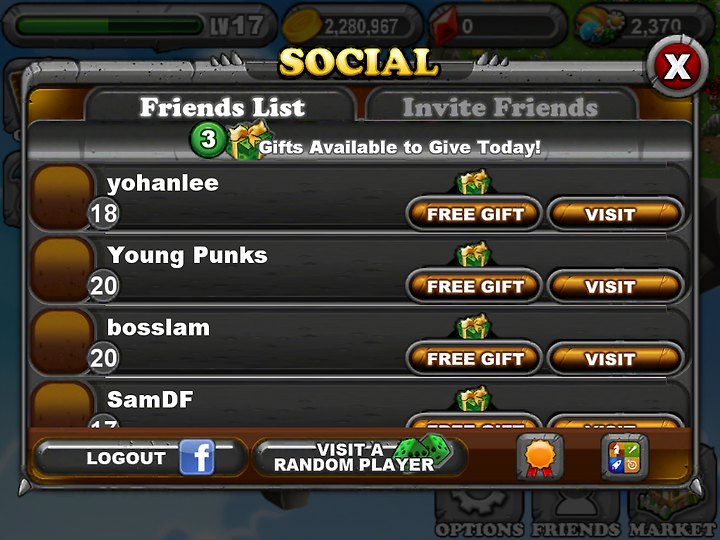The image size is (720, 540).
Task: Select yohanlee's avatar thumbnail
Action: pyautogui.click(x=62, y=197)
